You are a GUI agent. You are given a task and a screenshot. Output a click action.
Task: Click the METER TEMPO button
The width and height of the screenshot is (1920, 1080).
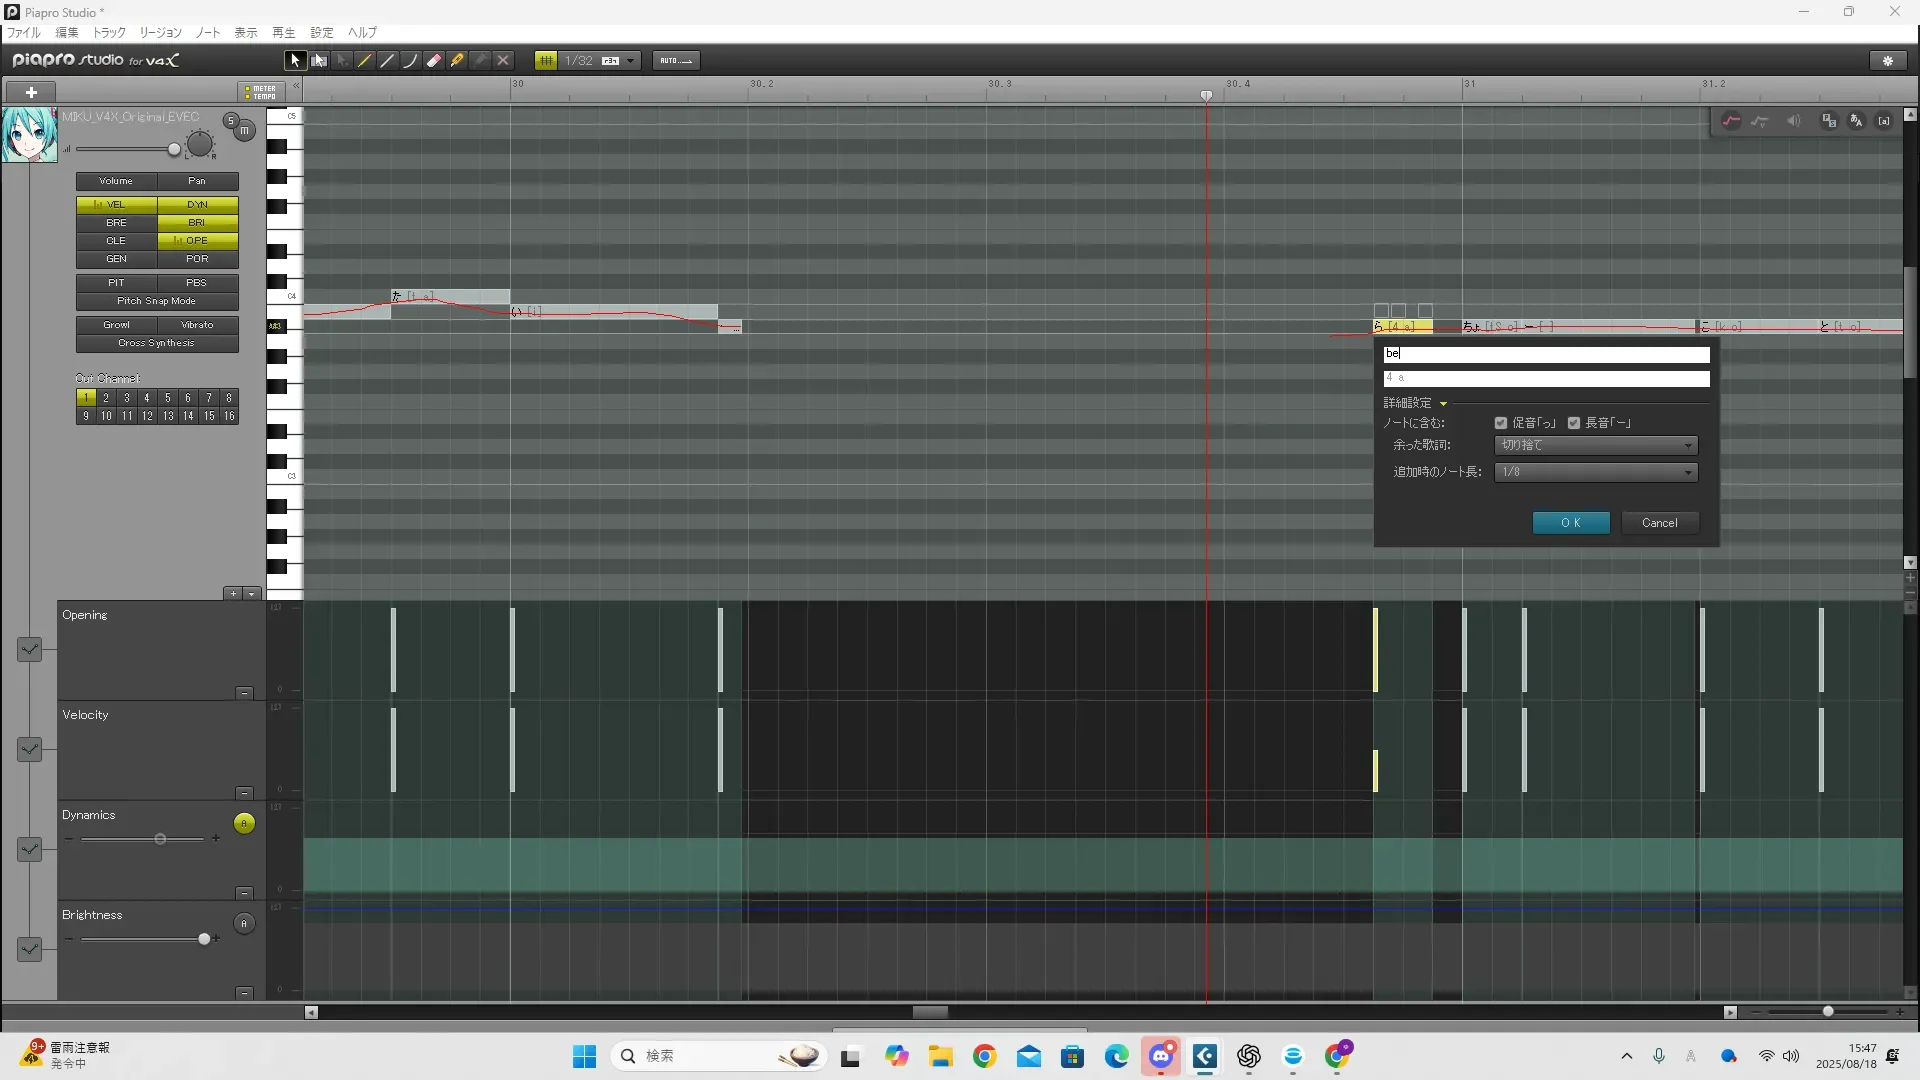pos(262,92)
